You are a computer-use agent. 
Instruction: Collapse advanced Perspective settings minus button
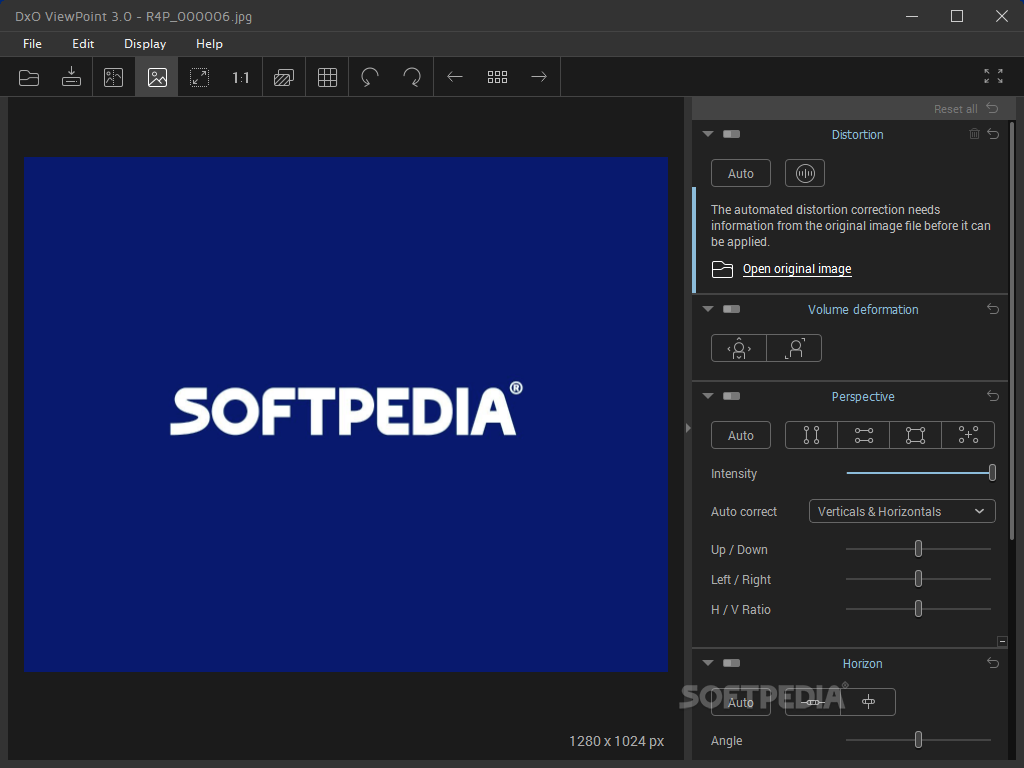(x=1002, y=641)
